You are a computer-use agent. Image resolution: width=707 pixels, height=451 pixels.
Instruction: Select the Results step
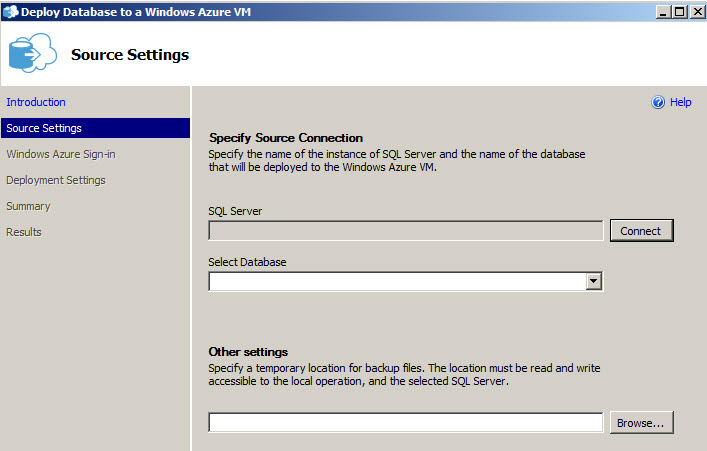[24, 232]
